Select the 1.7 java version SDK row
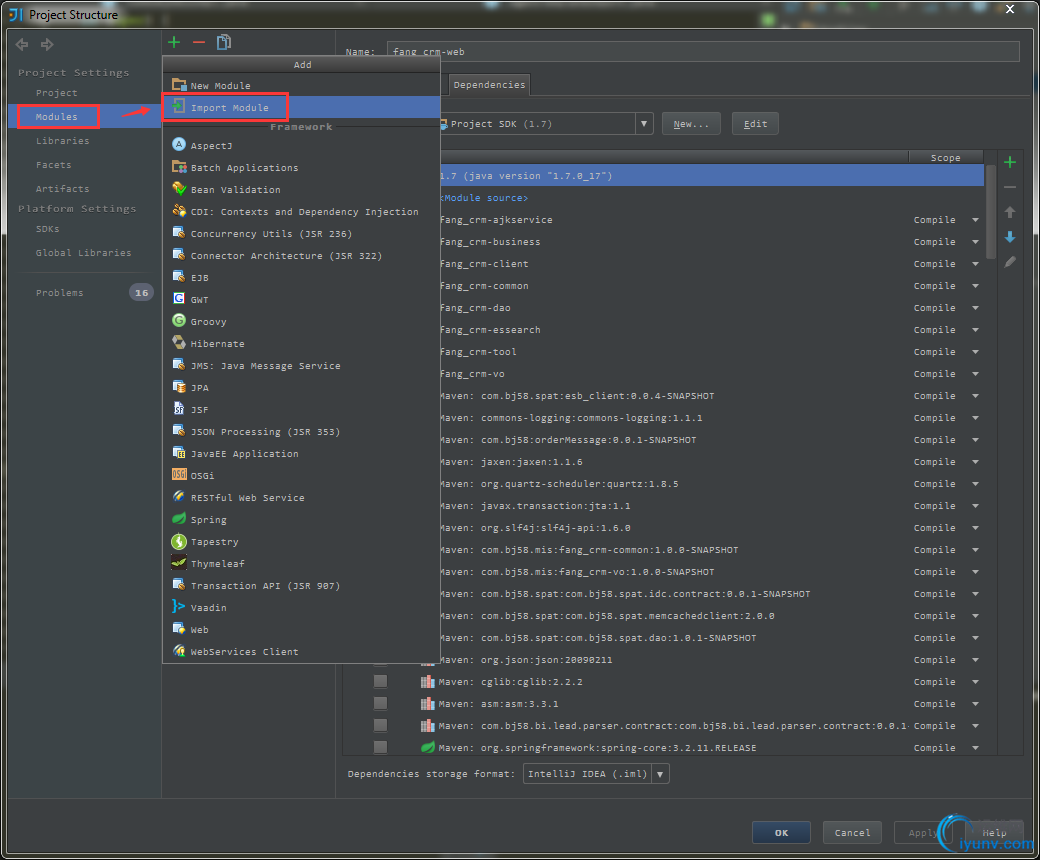 pyautogui.click(x=712, y=176)
